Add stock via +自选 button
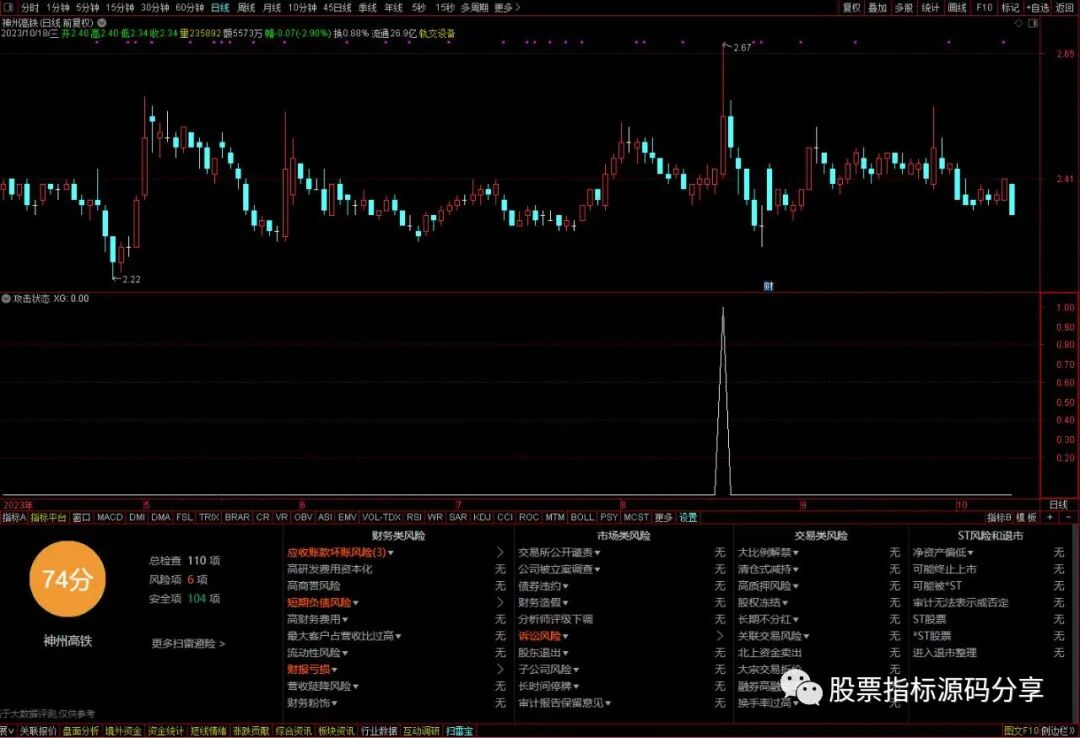 tap(1038, 8)
